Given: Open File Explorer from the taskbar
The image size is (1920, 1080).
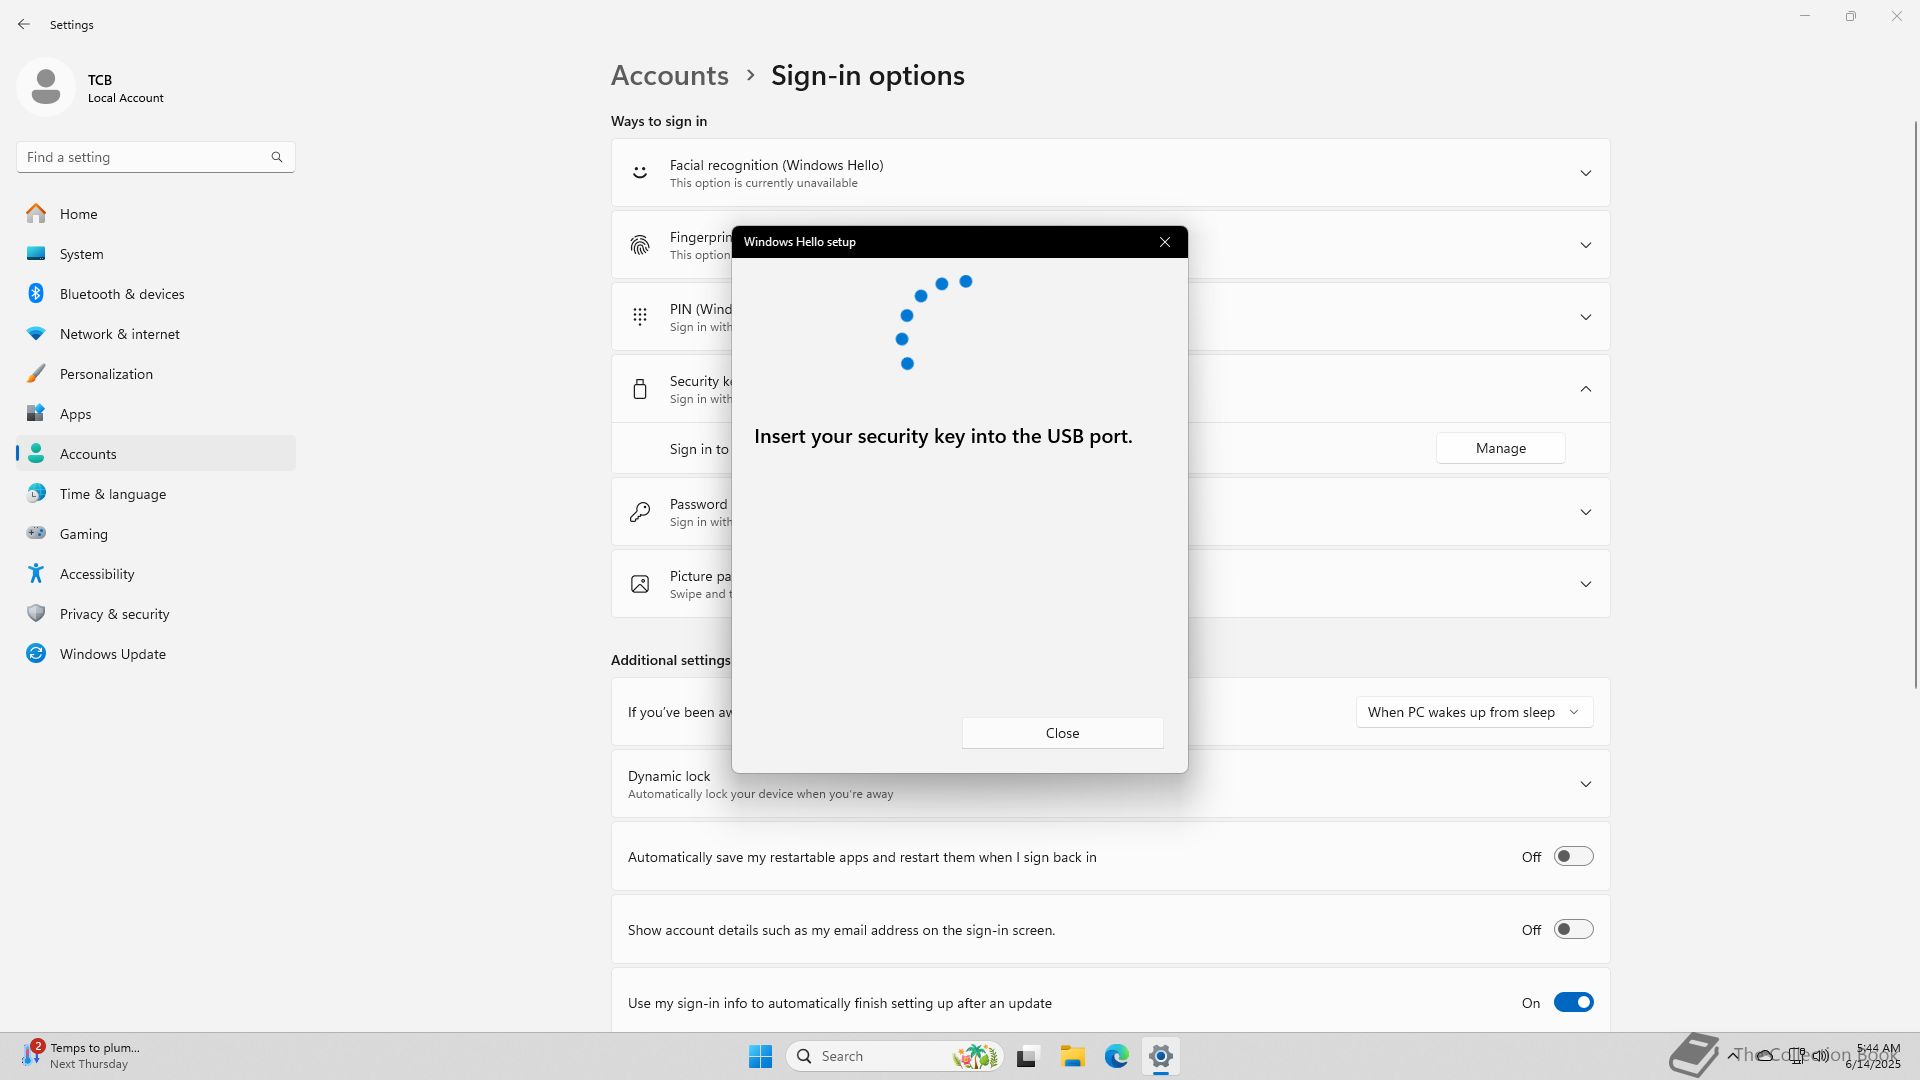Looking at the screenshot, I should click(x=1072, y=1056).
